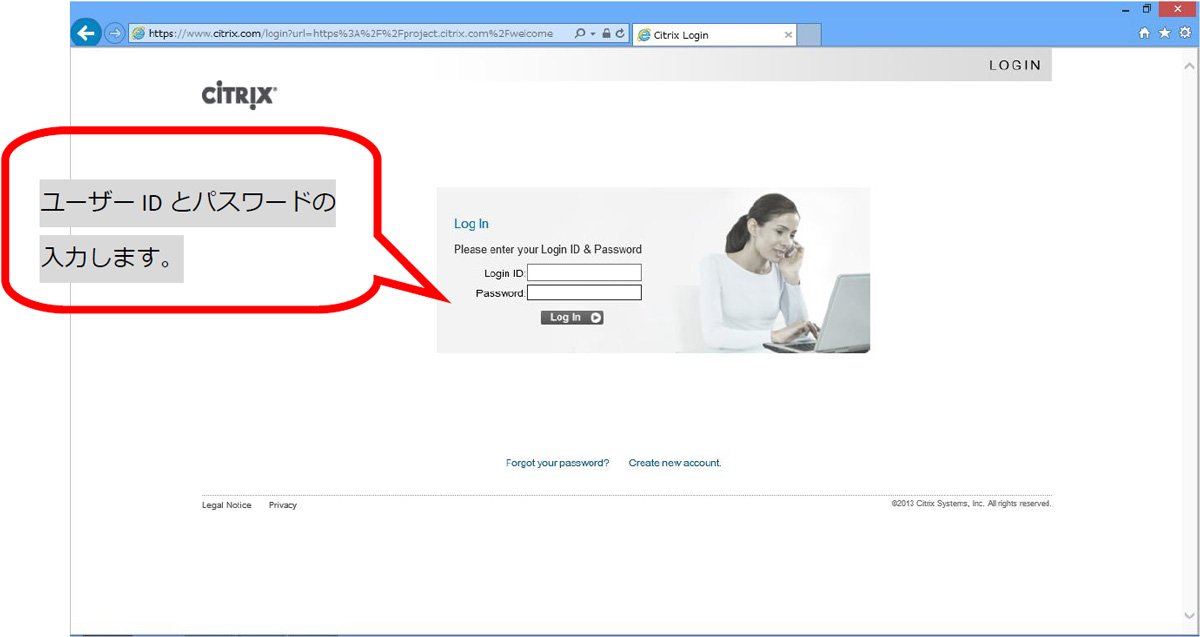1200x637 pixels.
Task: Click the security lock icon
Action: point(606,33)
